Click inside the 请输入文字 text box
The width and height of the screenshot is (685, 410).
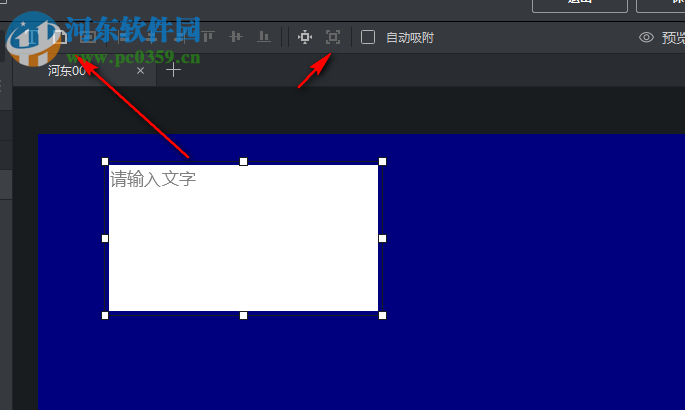243,238
